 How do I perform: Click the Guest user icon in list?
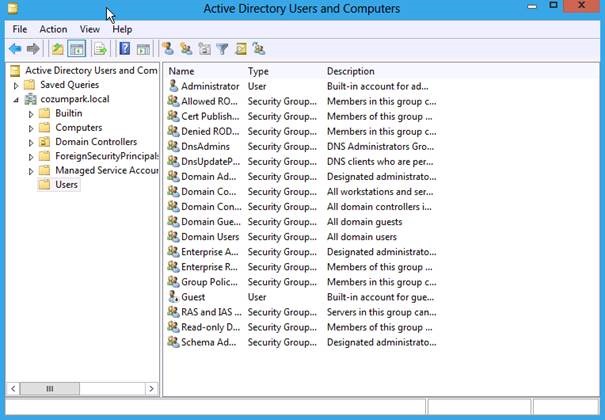[174, 297]
